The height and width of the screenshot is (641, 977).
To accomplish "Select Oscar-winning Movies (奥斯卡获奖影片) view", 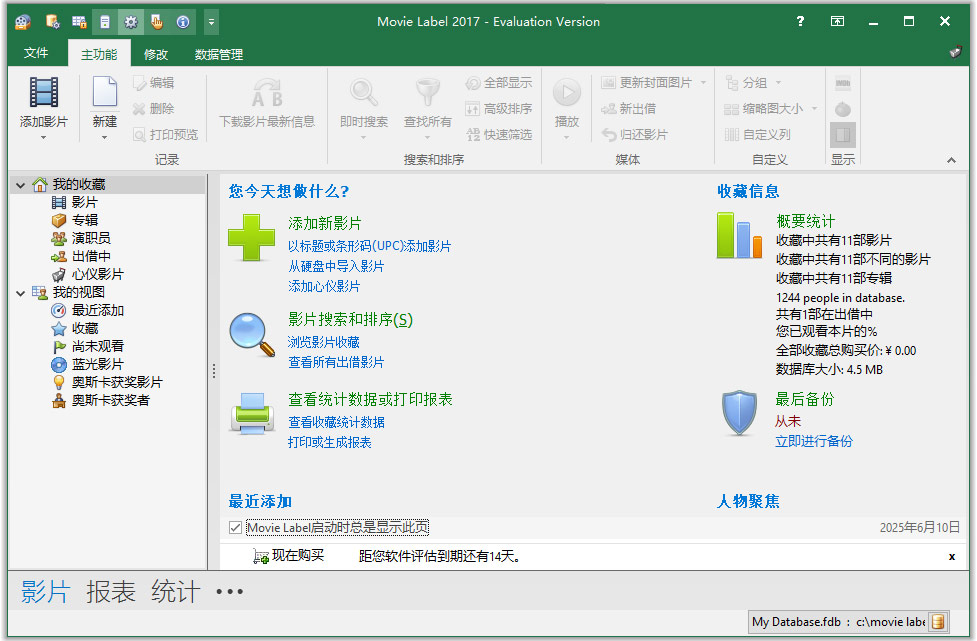I will click(117, 382).
